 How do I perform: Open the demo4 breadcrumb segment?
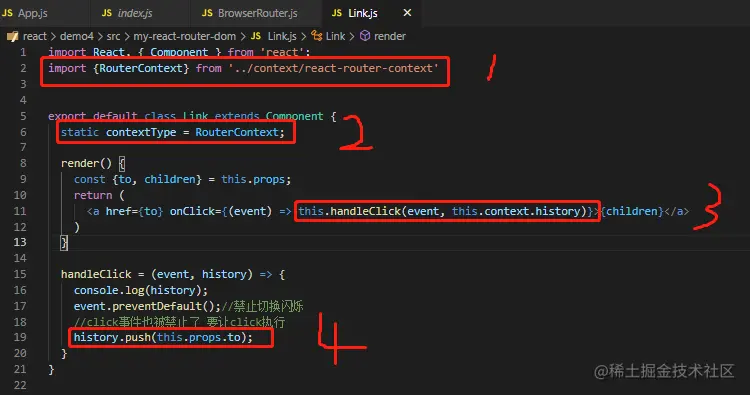77,36
